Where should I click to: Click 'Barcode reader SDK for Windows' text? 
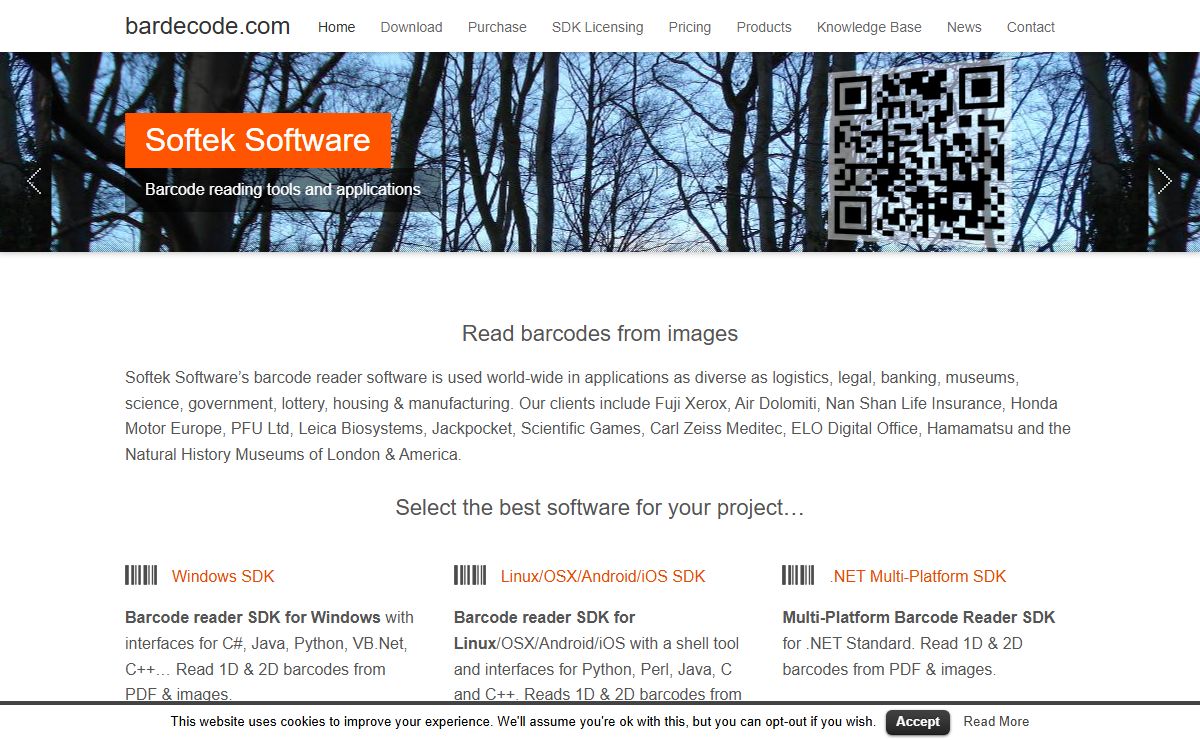point(253,617)
